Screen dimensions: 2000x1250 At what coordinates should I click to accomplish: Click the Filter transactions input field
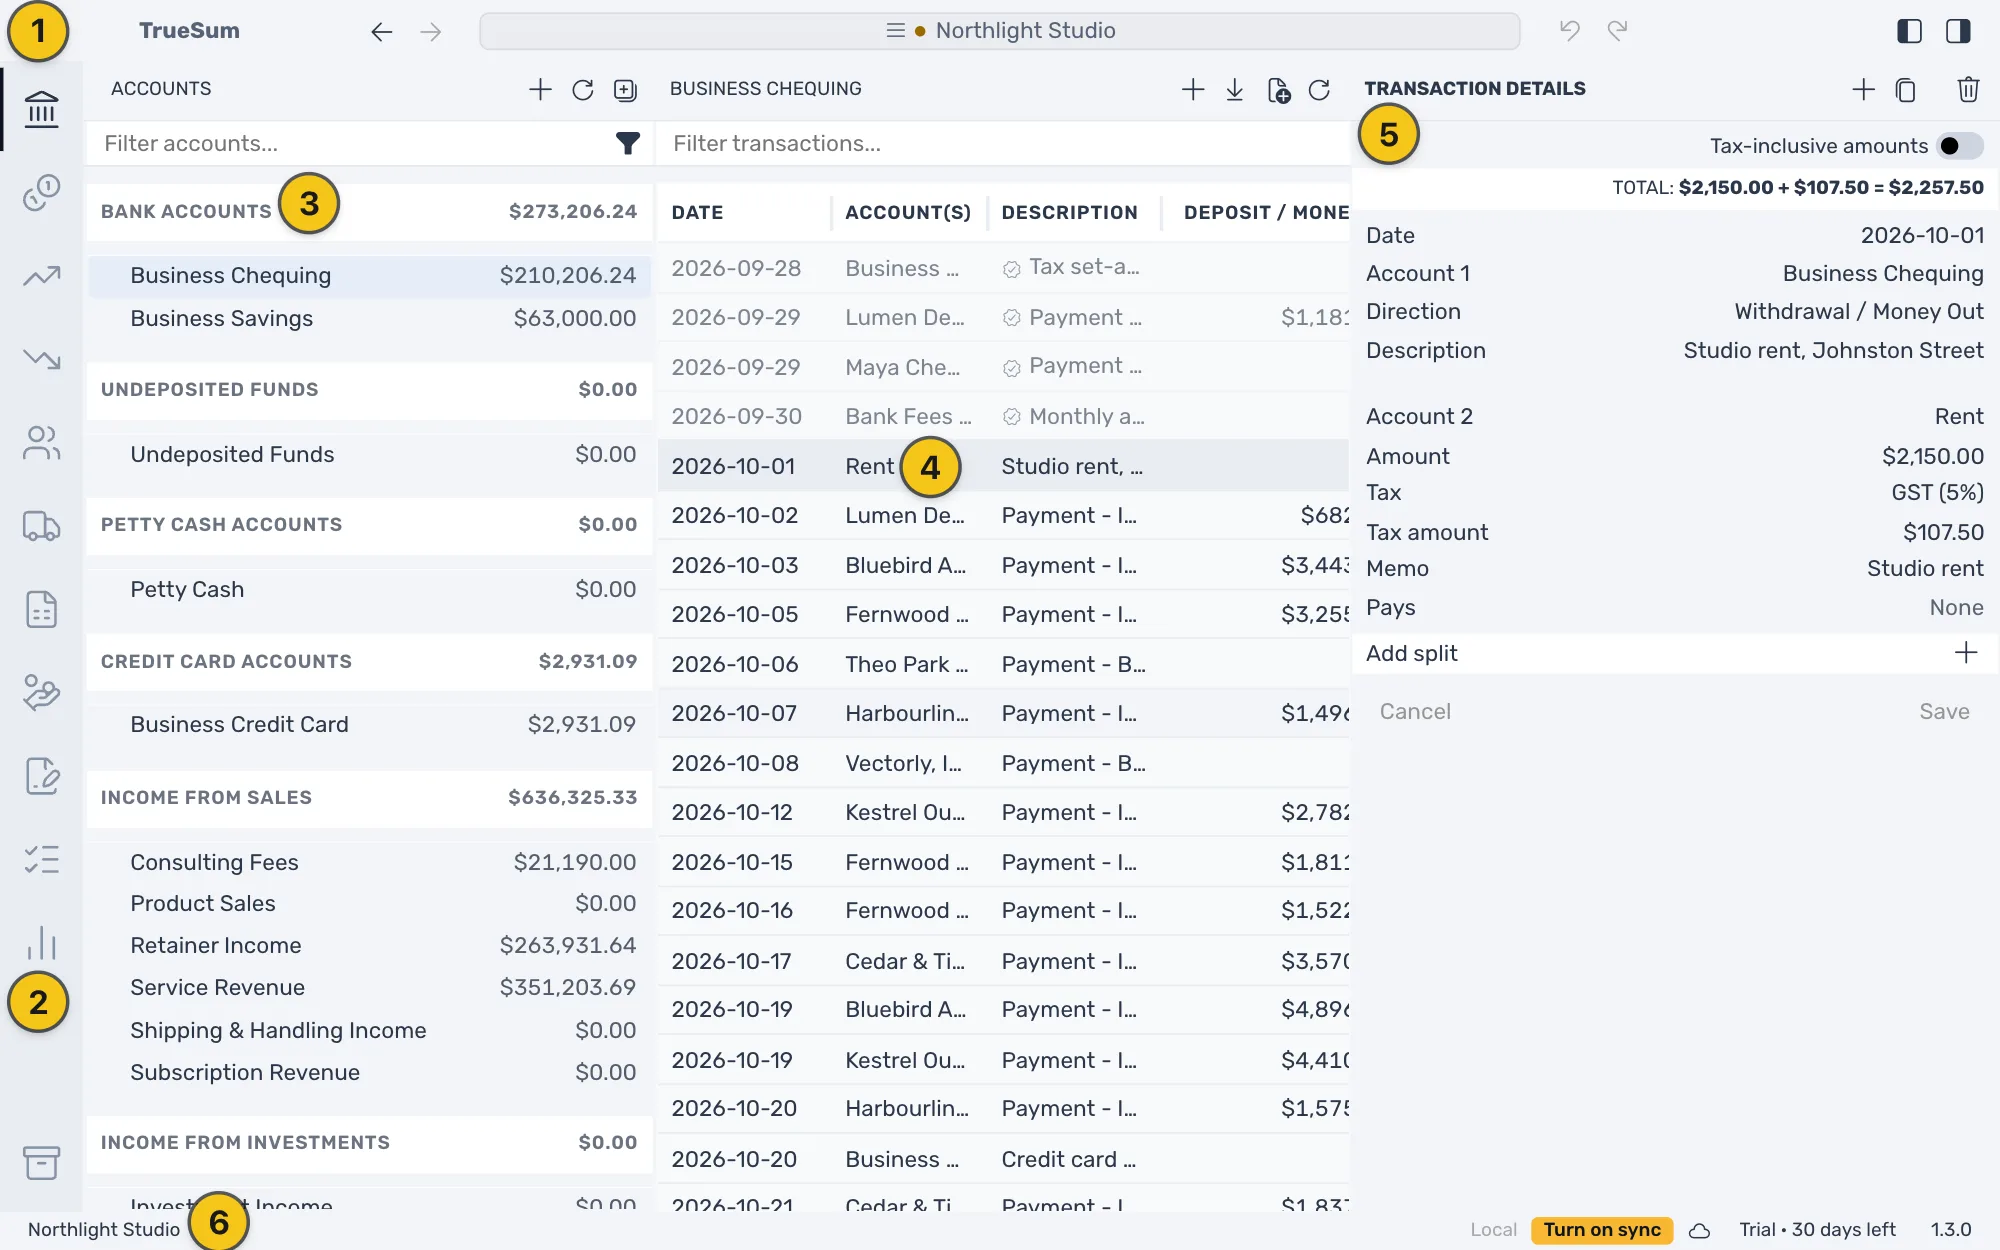1005,144
